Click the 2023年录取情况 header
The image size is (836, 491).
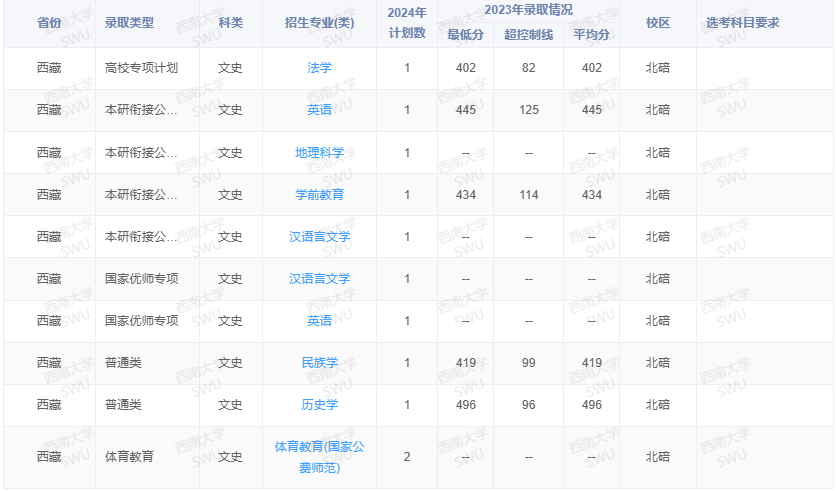(x=528, y=10)
